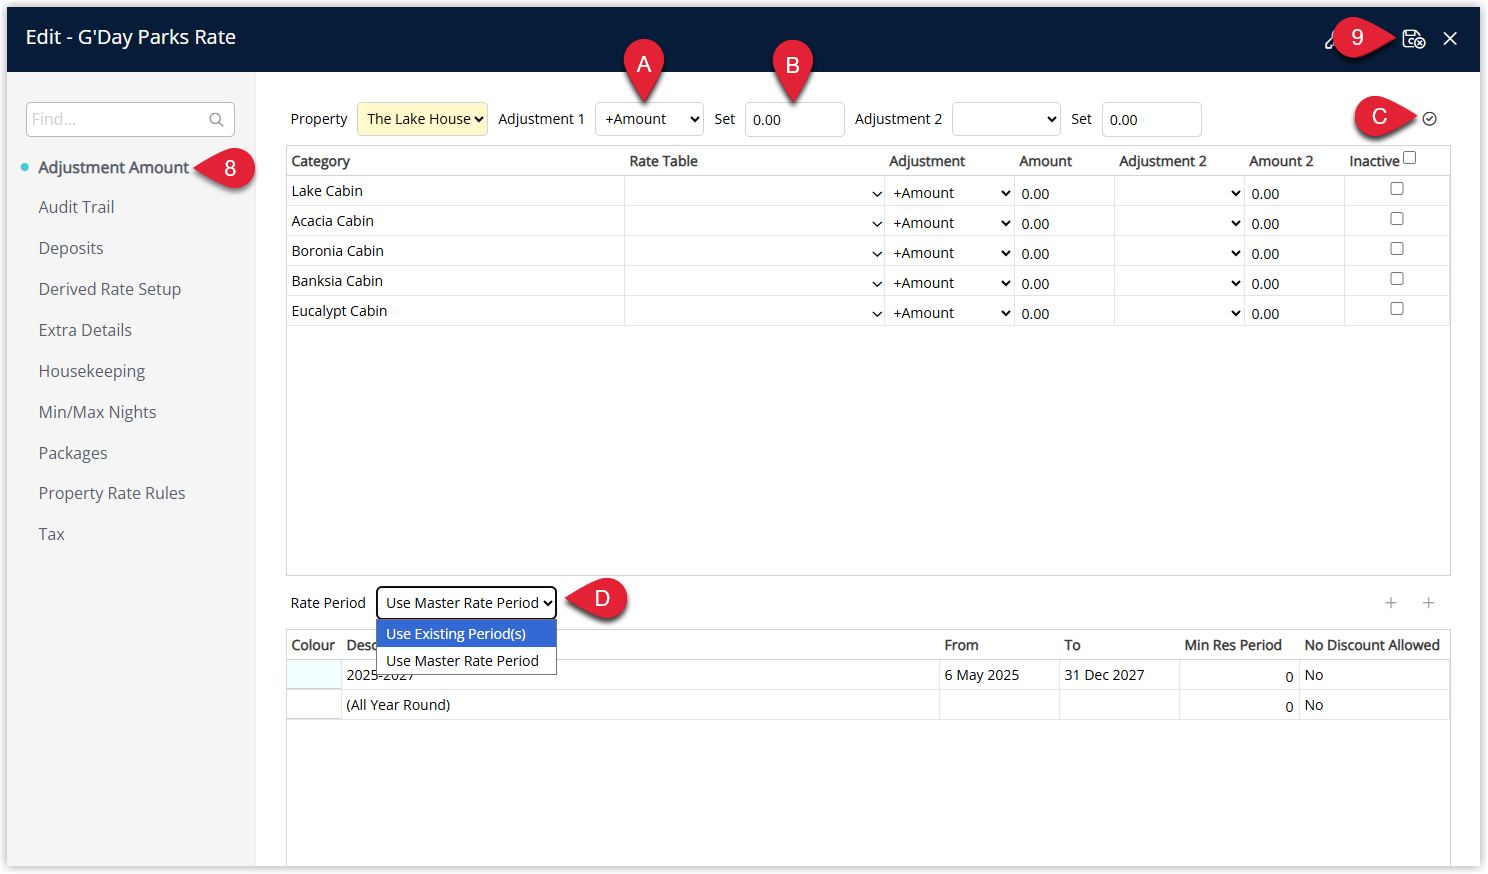Open Min/Max Nights section
1488x874 pixels.
click(97, 413)
